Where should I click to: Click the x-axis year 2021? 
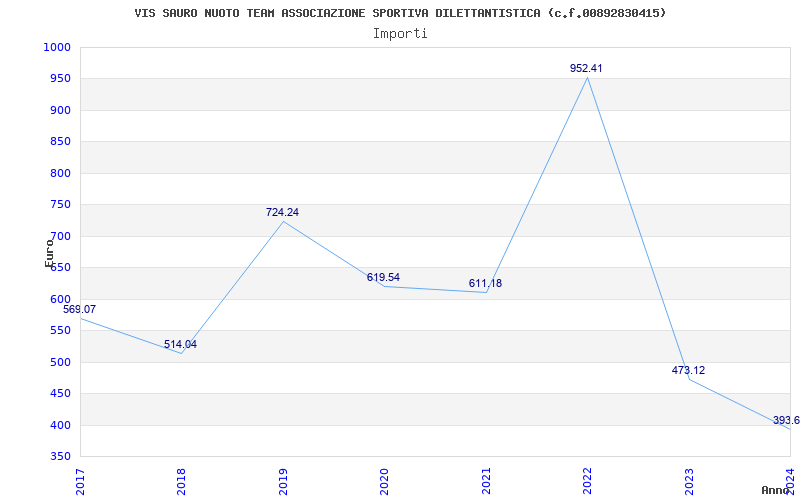[486, 481]
